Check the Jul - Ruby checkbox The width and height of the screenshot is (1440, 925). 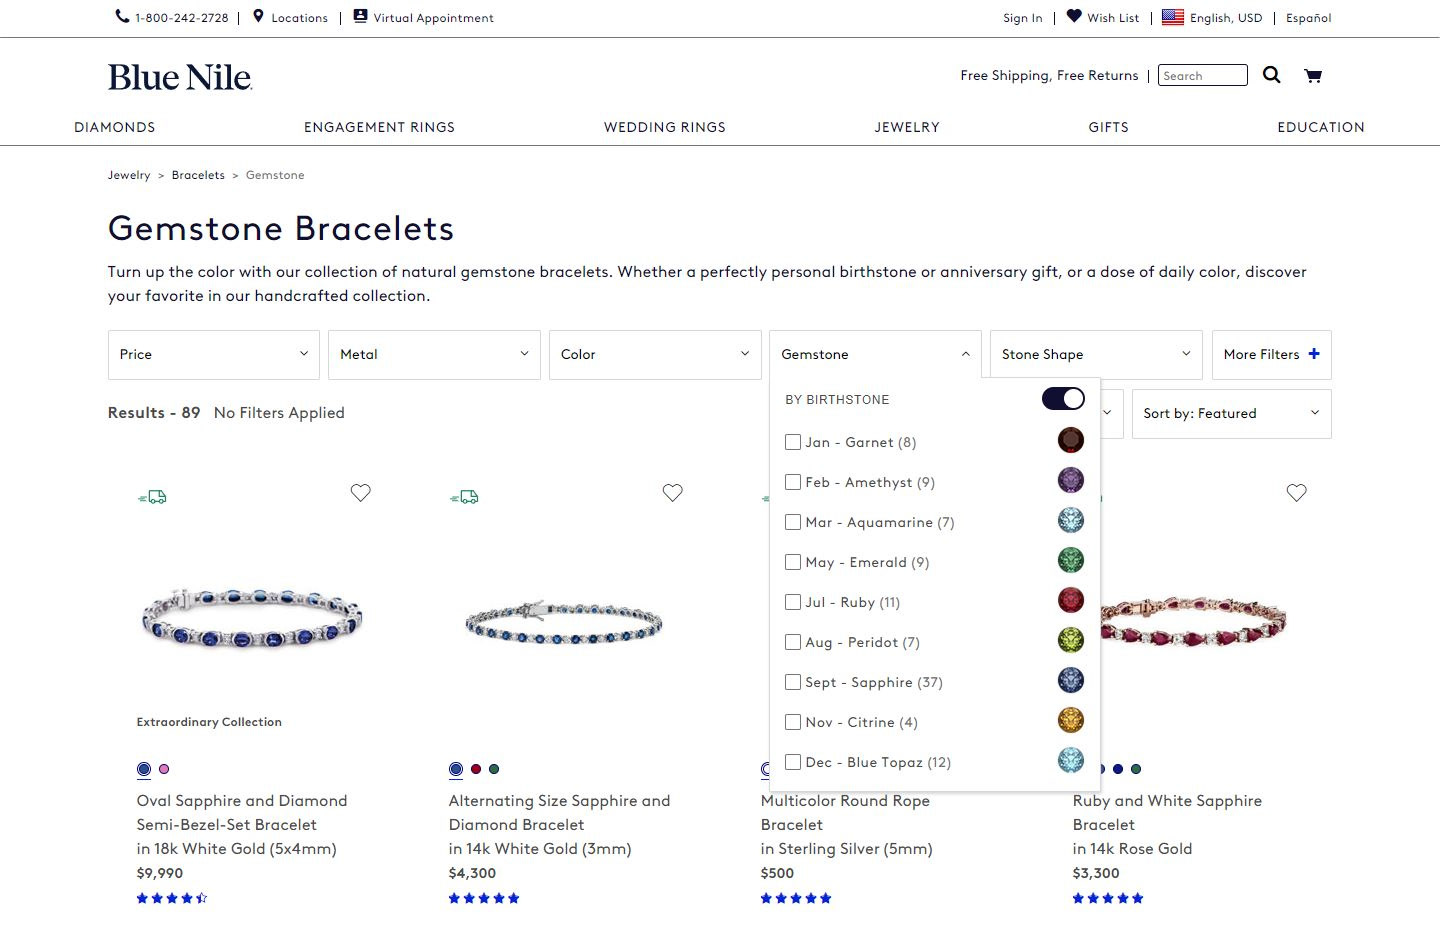pyautogui.click(x=793, y=602)
